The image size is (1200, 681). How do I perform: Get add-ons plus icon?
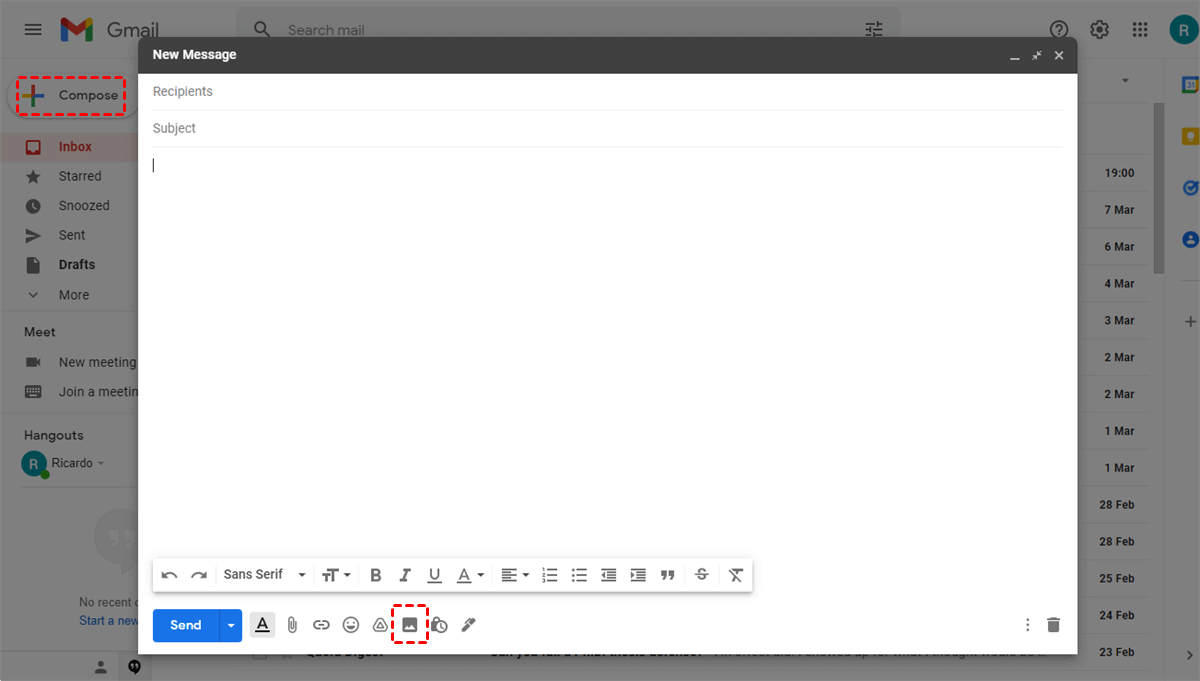[1190, 322]
